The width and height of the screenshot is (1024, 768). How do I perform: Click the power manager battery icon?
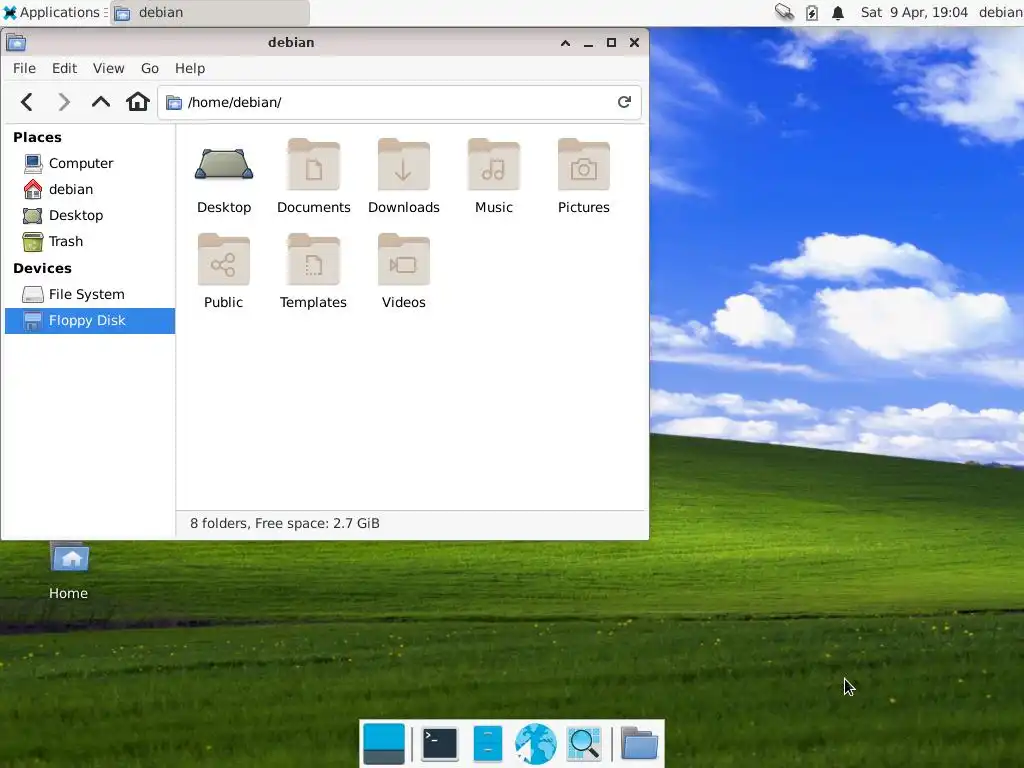pyautogui.click(x=812, y=12)
